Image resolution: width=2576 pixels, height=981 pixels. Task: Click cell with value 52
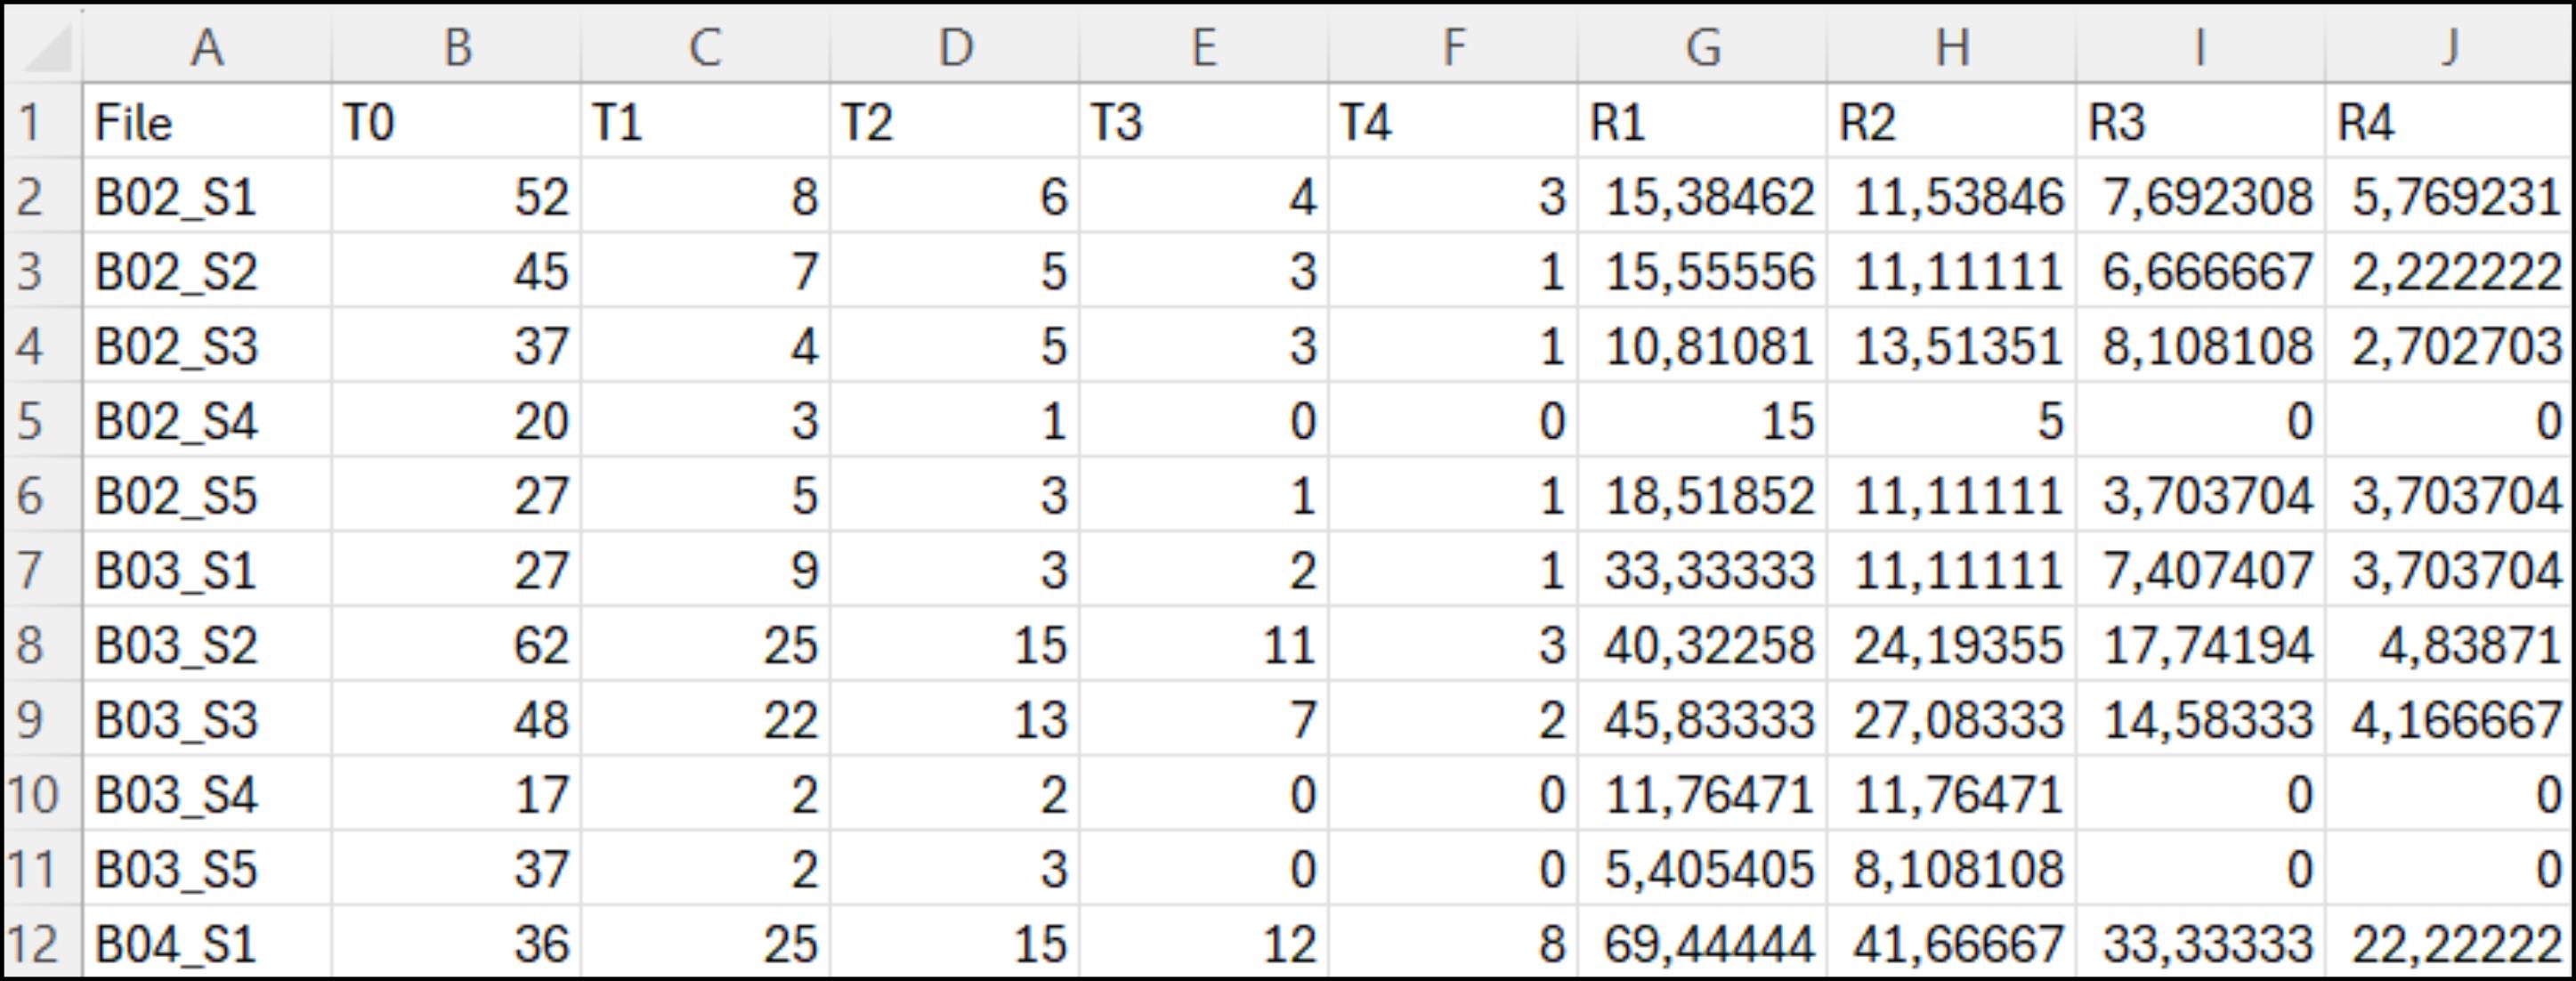[x=456, y=196]
